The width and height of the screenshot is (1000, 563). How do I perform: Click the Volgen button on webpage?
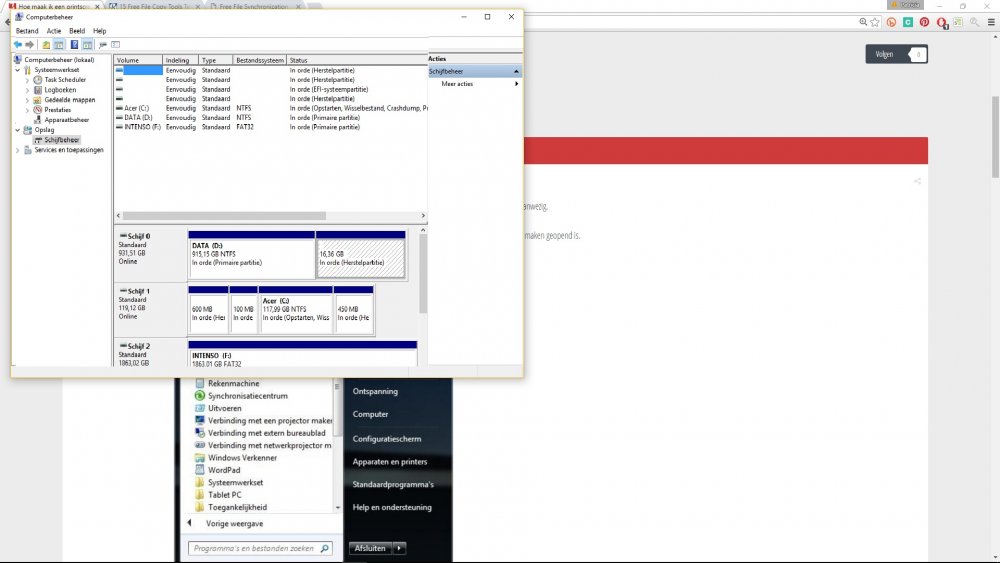pyautogui.click(x=884, y=54)
